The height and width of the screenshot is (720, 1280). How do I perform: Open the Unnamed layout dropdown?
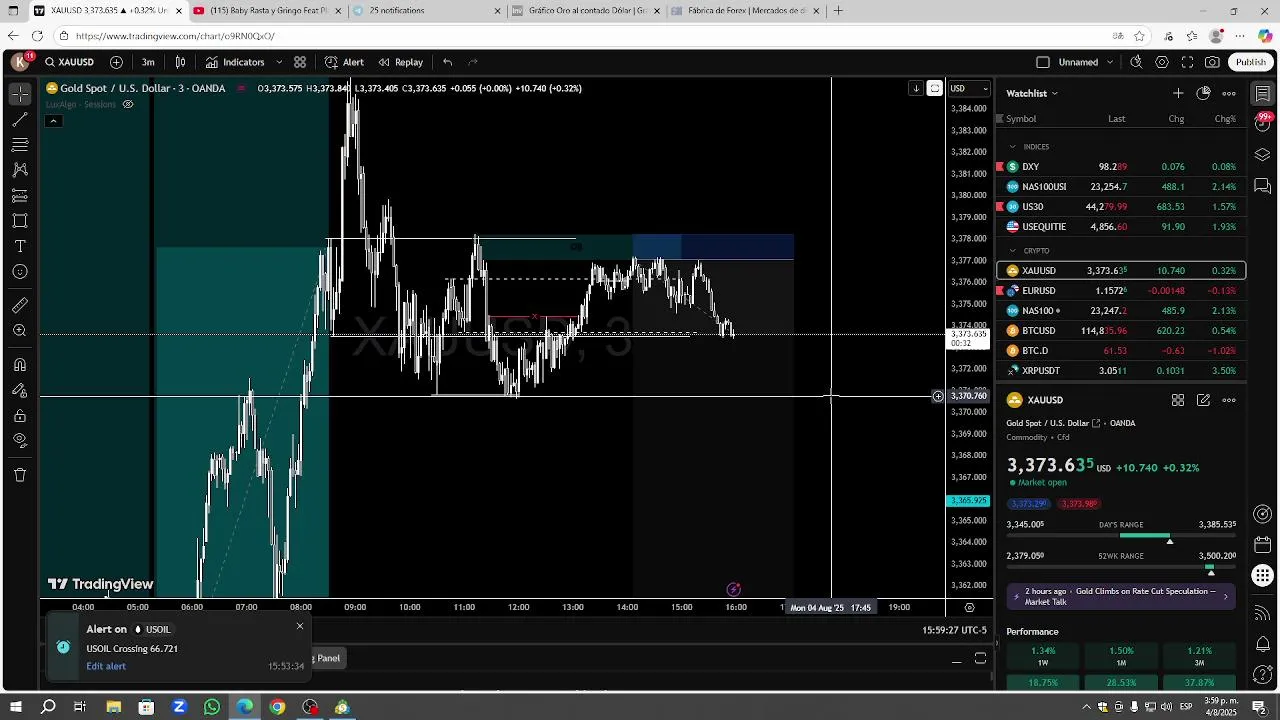coord(1086,62)
